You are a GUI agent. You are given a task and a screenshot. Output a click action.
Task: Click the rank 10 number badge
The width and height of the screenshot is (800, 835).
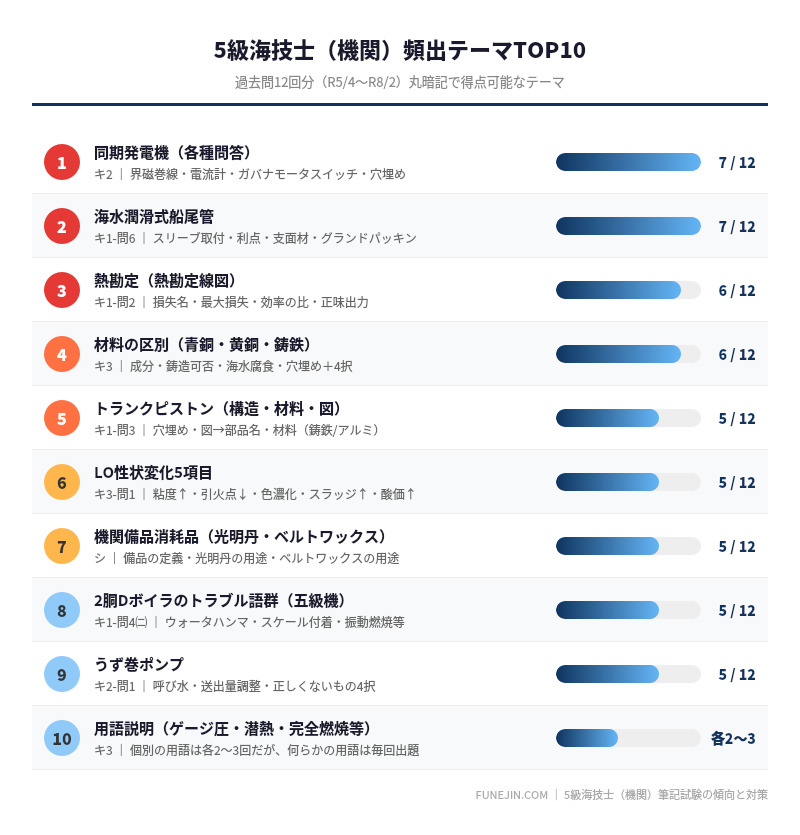(x=62, y=738)
